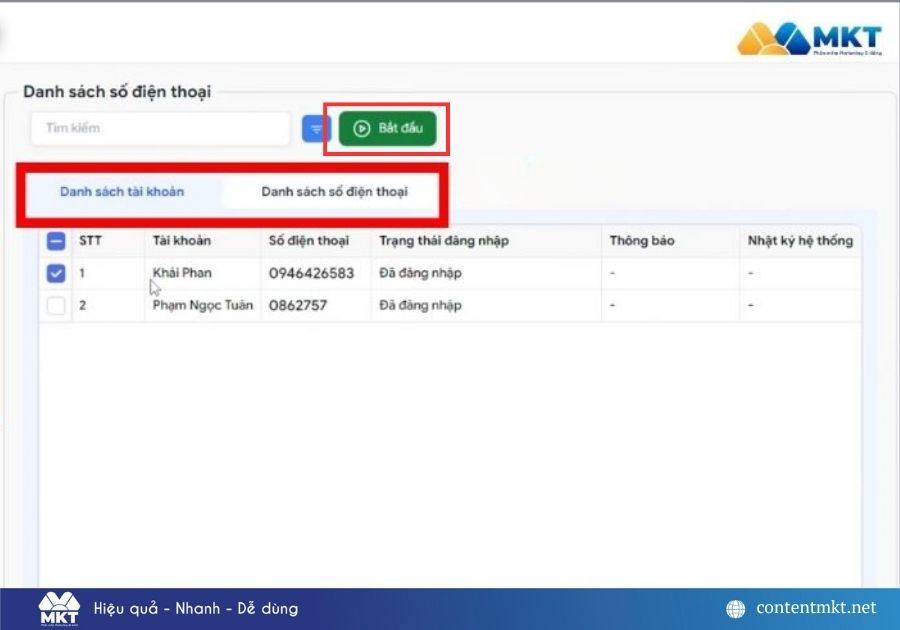The width and height of the screenshot is (900, 630).
Task: Toggle the select-all checkbox in table header
Action: pyautogui.click(x=57, y=241)
